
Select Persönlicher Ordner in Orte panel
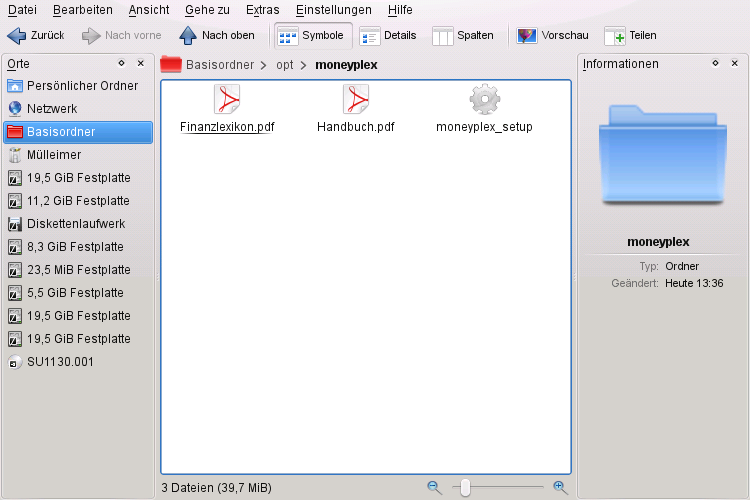78,86
